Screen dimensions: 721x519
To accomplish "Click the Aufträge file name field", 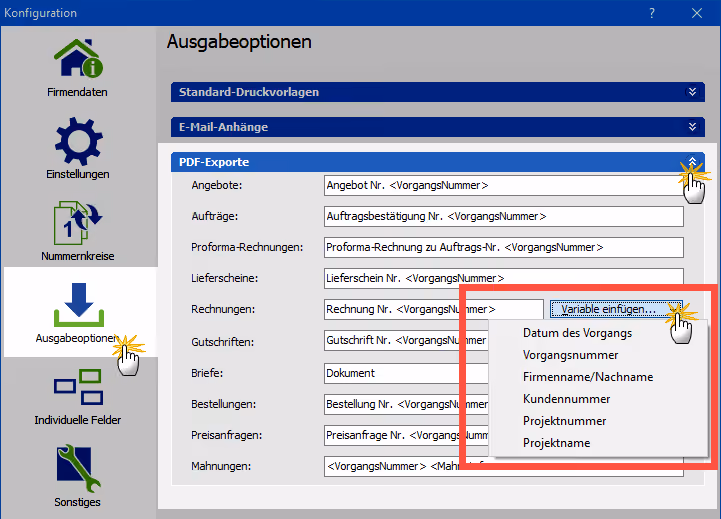I will coord(504,216).
